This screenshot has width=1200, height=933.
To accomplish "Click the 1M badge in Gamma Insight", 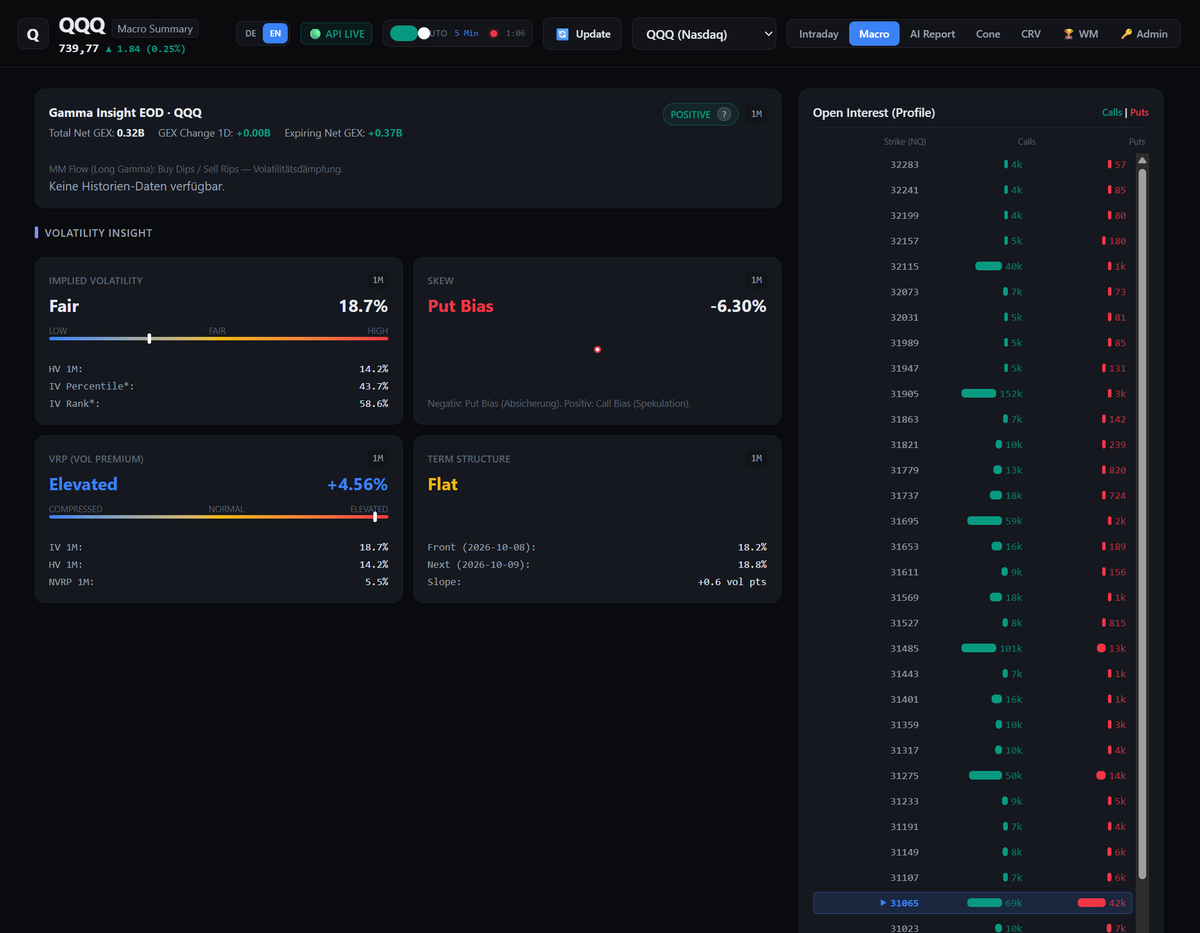I will coord(756,114).
